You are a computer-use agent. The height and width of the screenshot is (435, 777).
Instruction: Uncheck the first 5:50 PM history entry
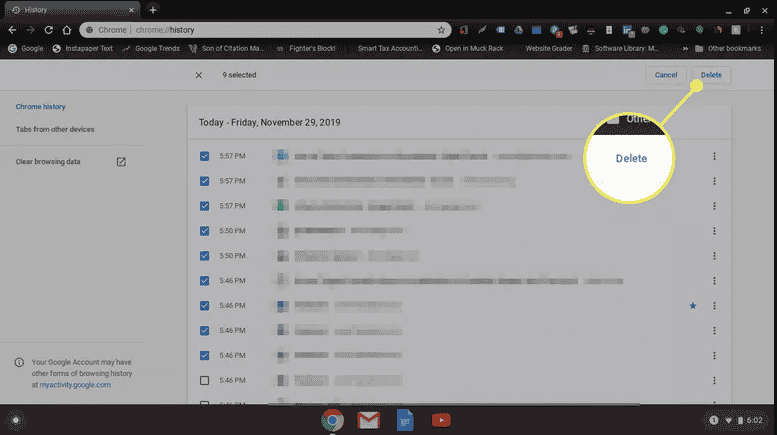tap(204, 231)
